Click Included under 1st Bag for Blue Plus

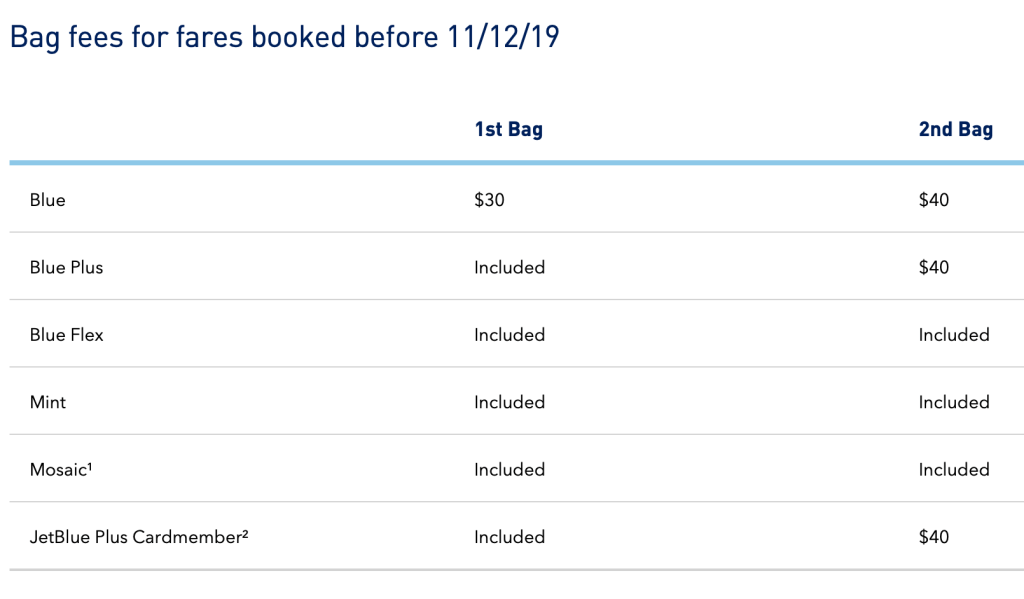[510, 267]
